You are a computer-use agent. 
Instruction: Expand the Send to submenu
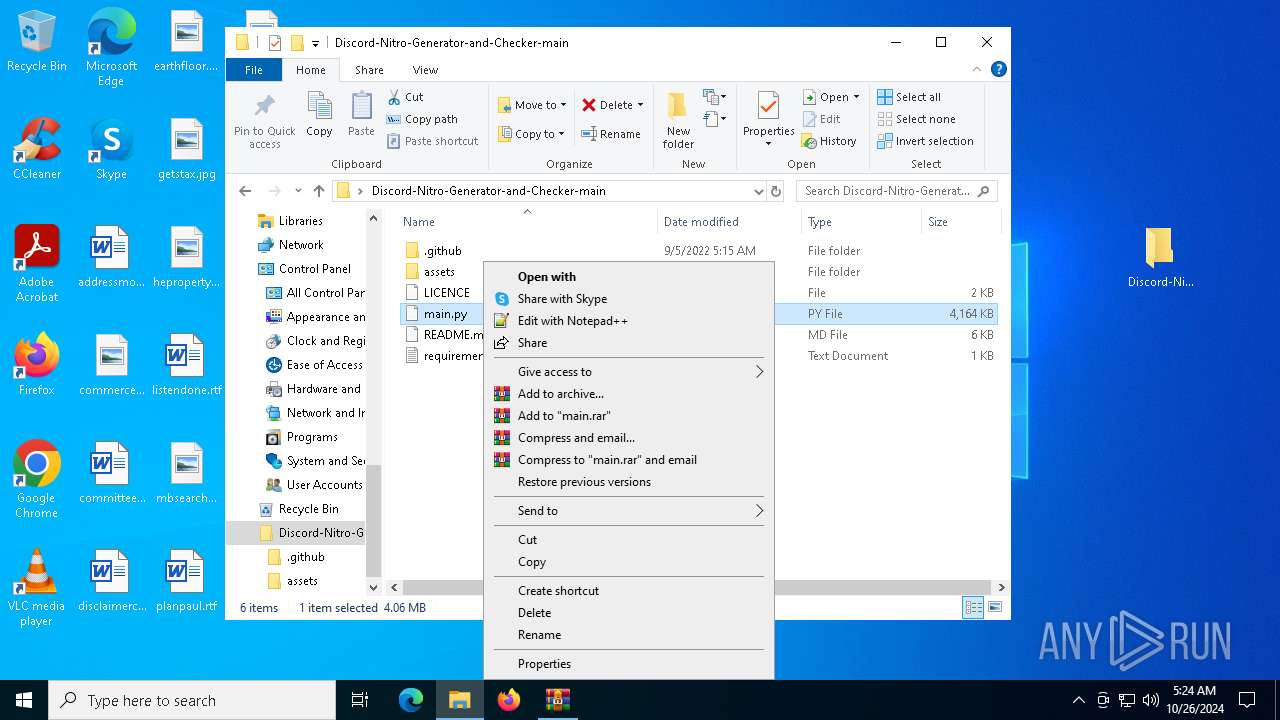[x=628, y=511]
